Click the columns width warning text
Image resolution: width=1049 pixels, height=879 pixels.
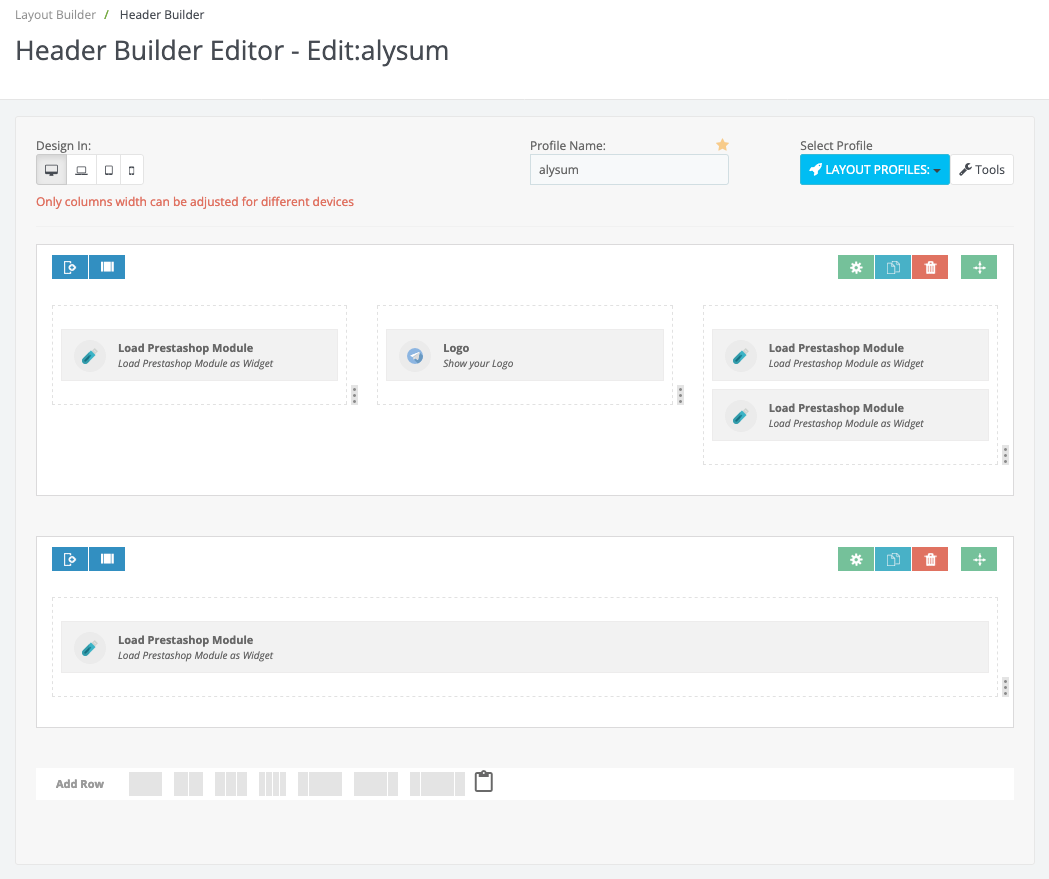(195, 202)
